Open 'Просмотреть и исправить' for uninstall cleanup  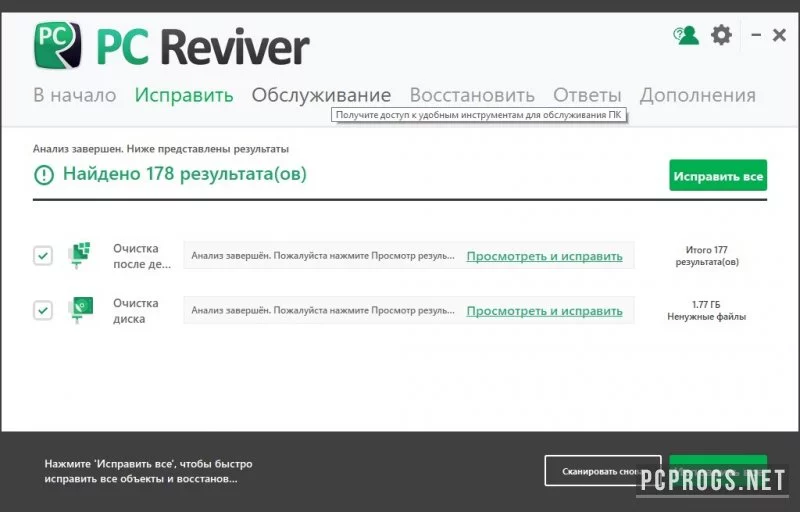click(544, 256)
